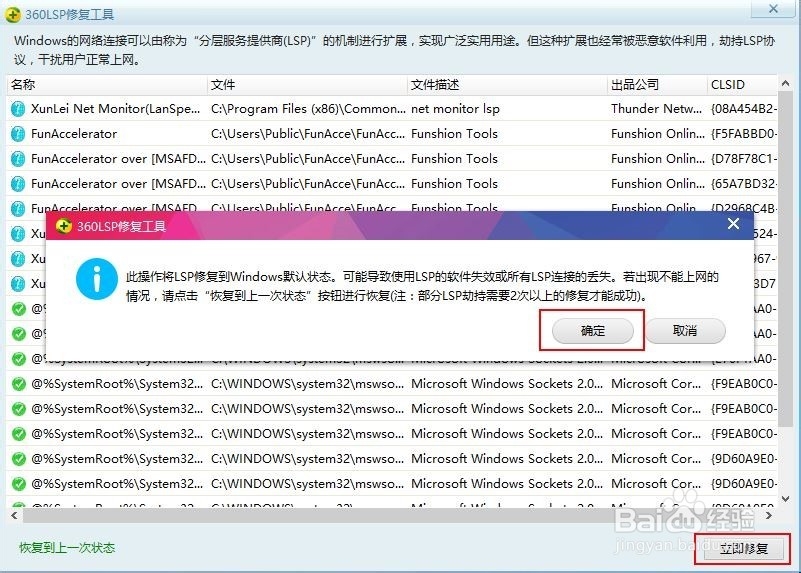Screen dimensions: 801x573
Task: Click the 立即修复 button in main window
Action: tap(743, 548)
